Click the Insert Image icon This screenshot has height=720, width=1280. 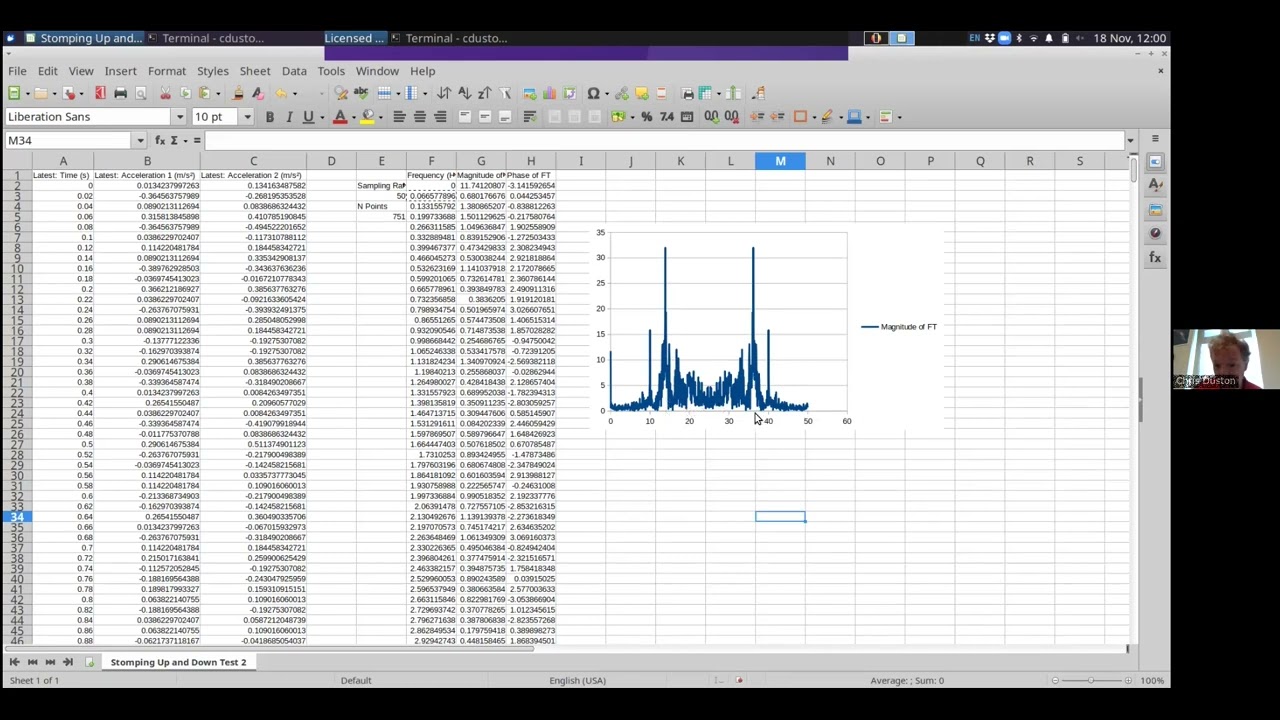[x=529, y=93]
